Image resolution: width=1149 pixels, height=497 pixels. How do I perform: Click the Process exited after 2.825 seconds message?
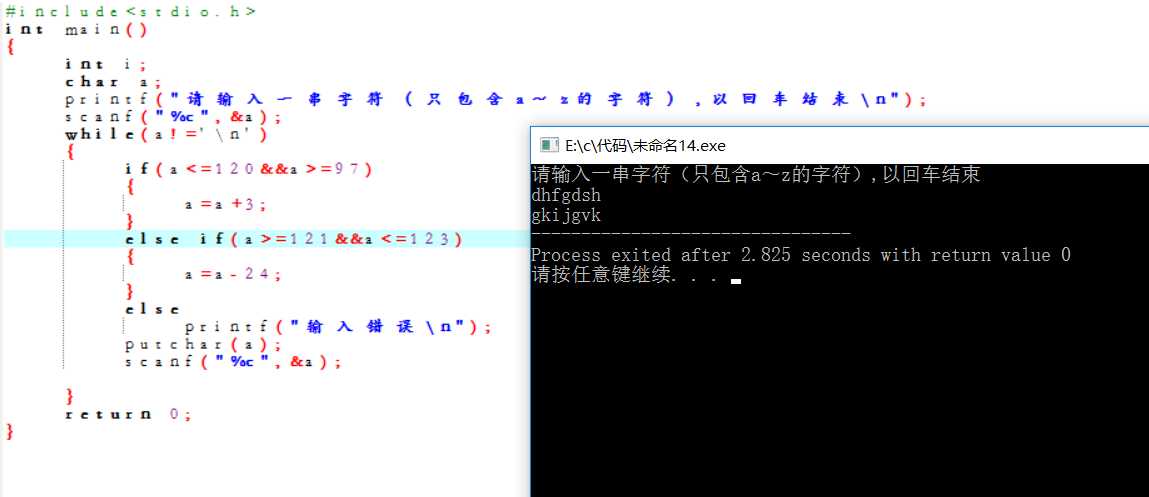[801, 255]
